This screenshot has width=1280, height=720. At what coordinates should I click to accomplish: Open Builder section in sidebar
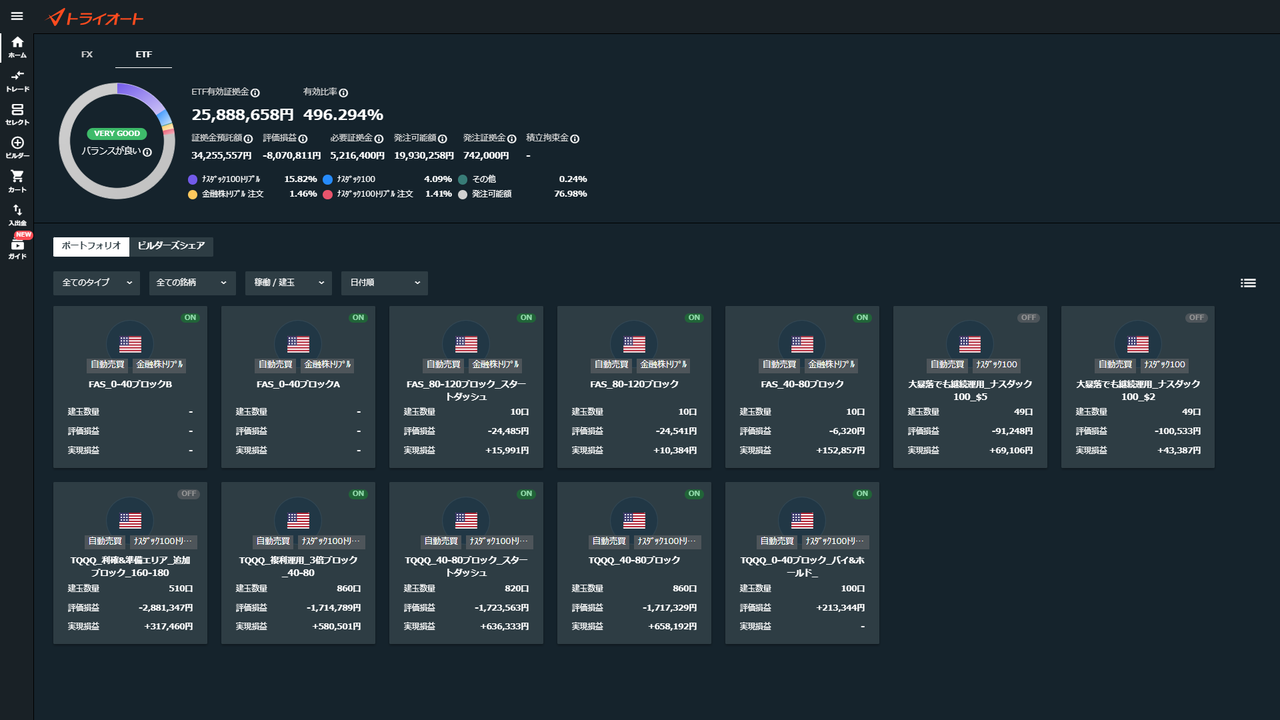17,148
